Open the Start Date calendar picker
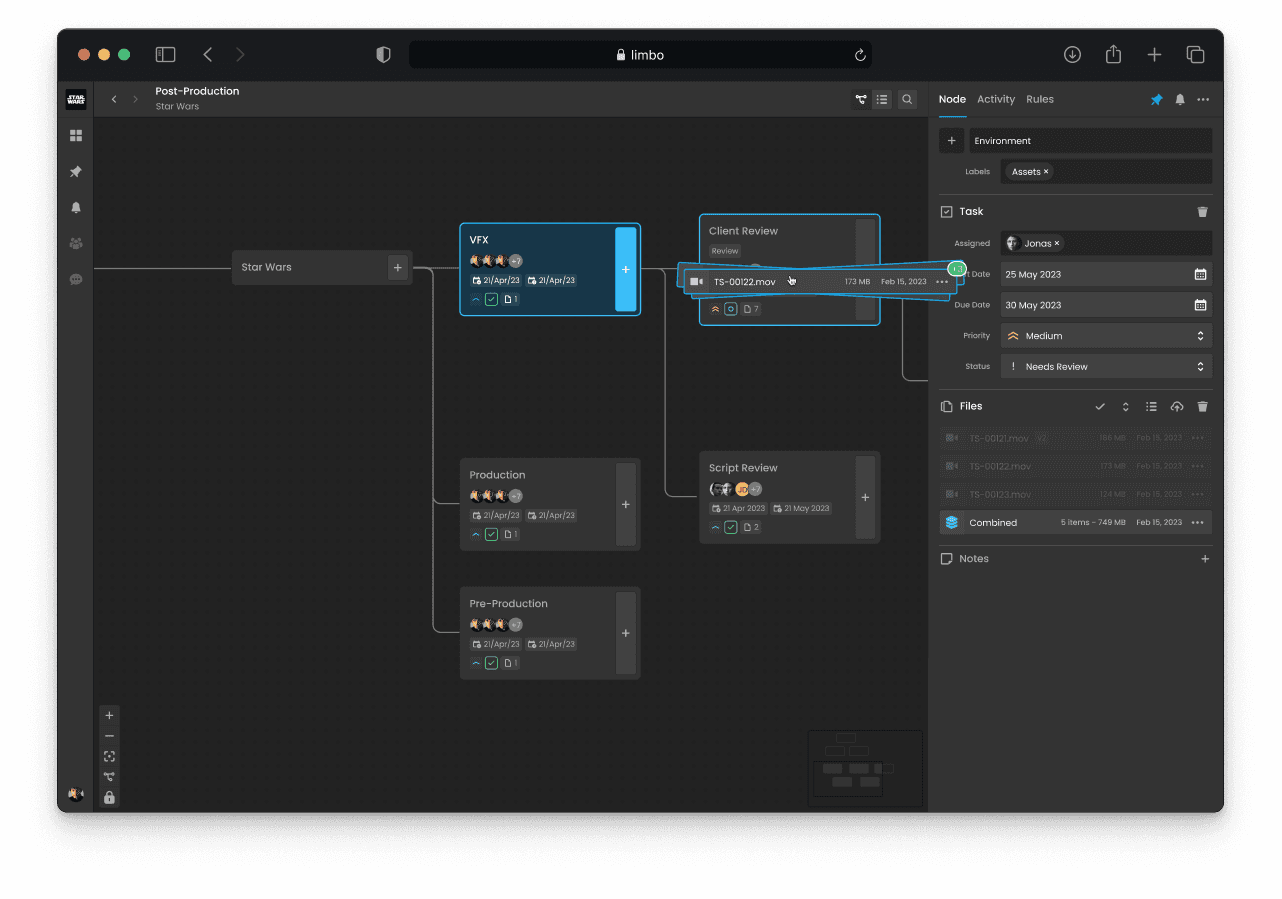 tap(1200, 274)
